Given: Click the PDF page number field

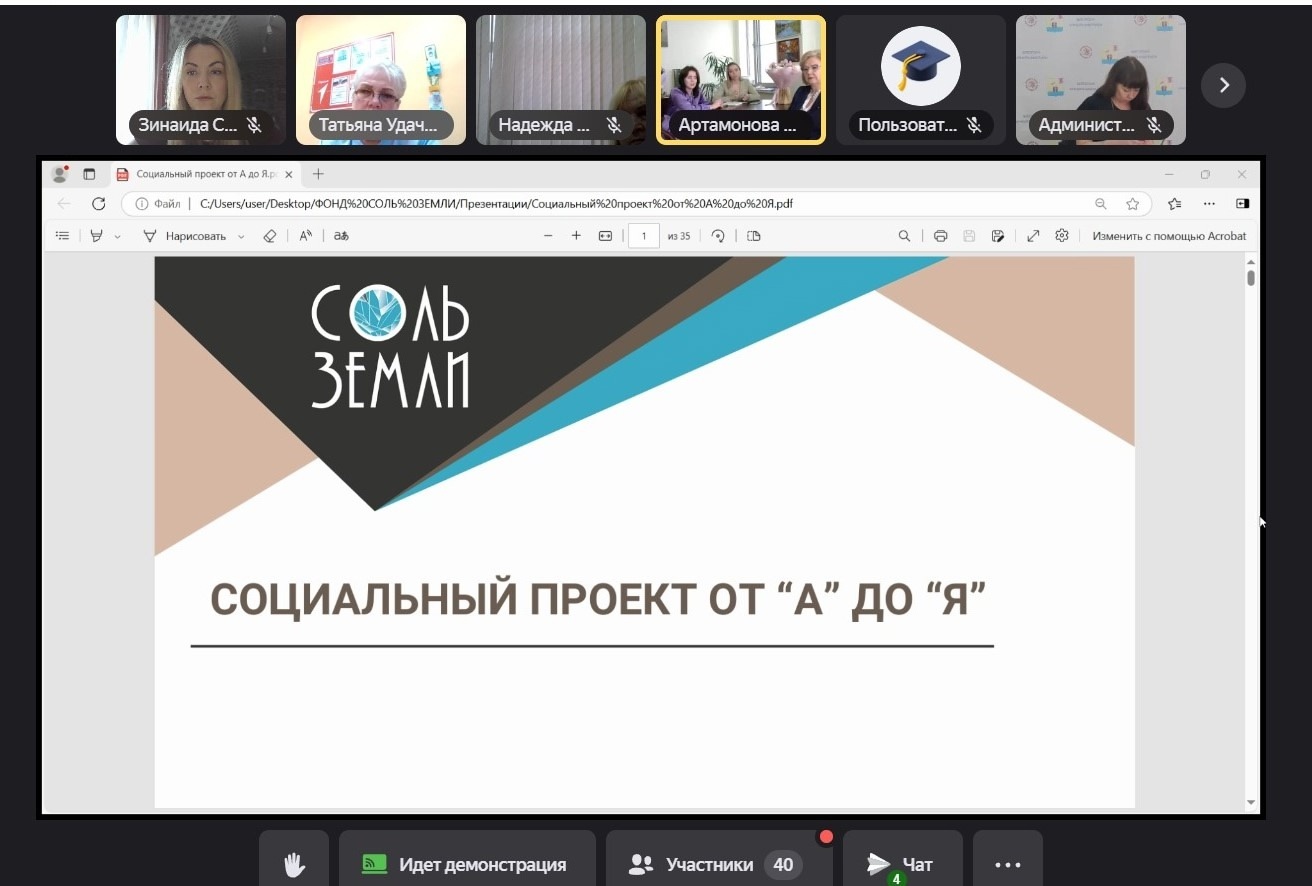Looking at the screenshot, I should [x=644, y=236].
